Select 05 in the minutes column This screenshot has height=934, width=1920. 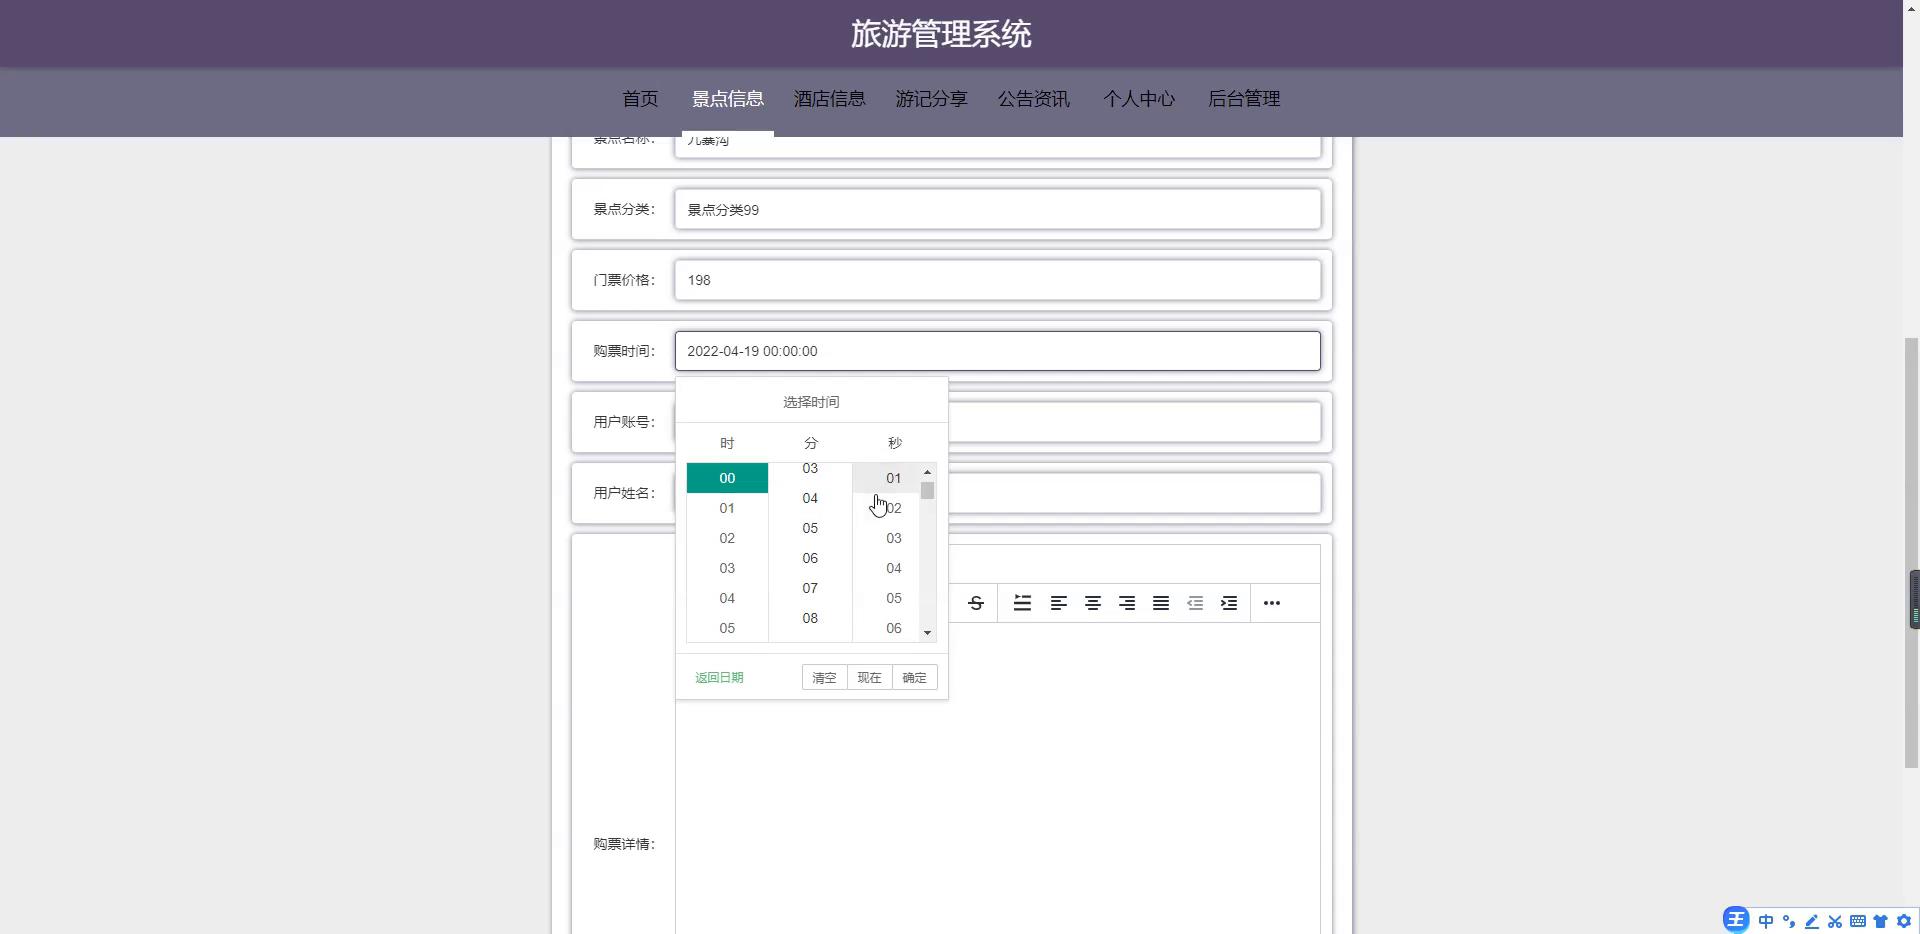coord(810,528)
